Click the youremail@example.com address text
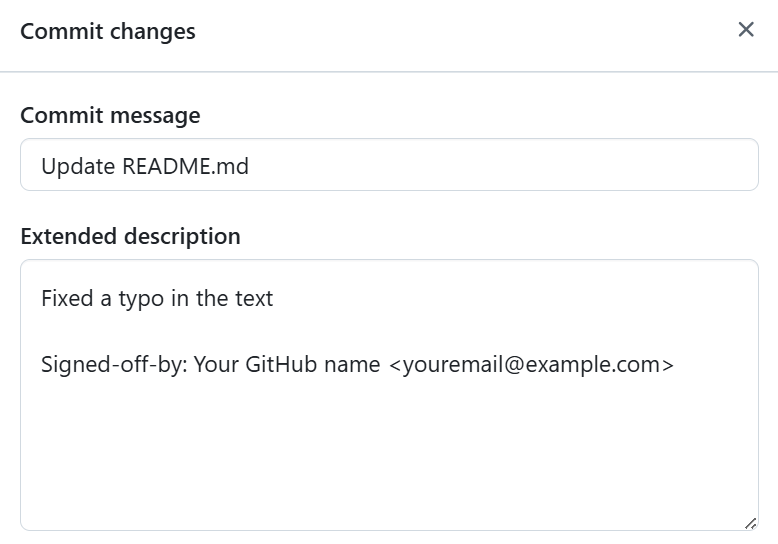This screenshot has width=778, height=544. pos(531,364)
